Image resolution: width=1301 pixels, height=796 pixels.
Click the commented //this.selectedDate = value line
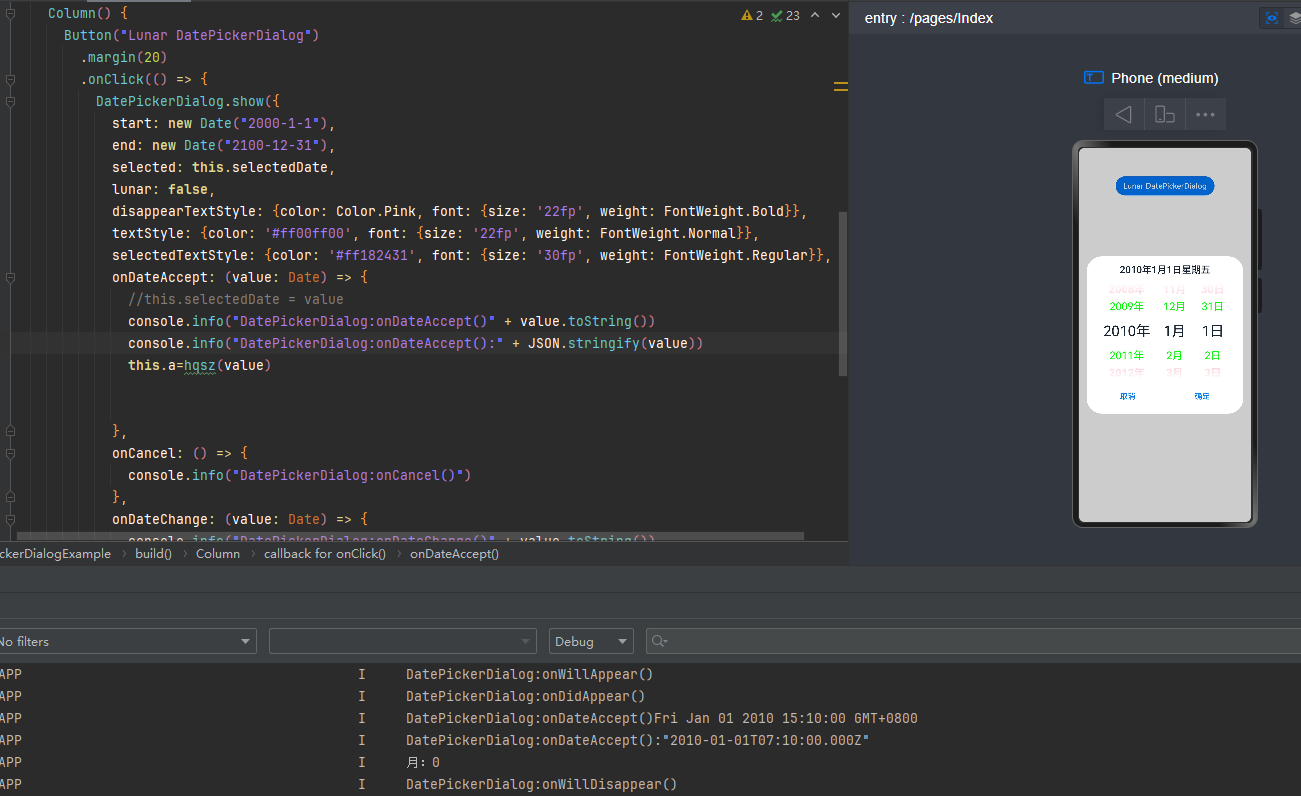point(236,299)
